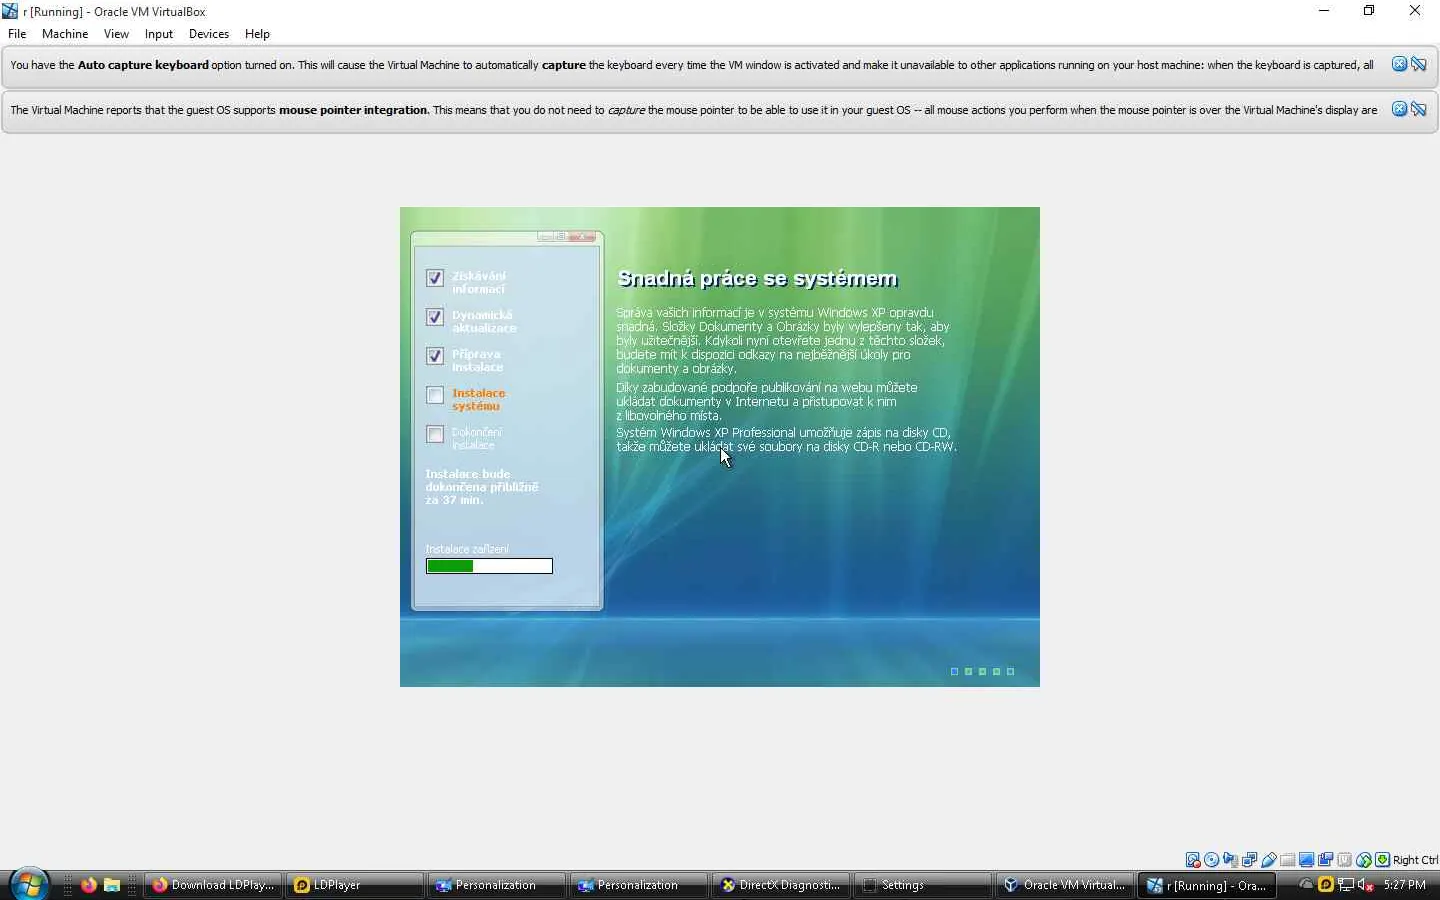This screenshot has width=1440, height=900.
Task: Click the USB devices status icon
Action: [1269, 860]
